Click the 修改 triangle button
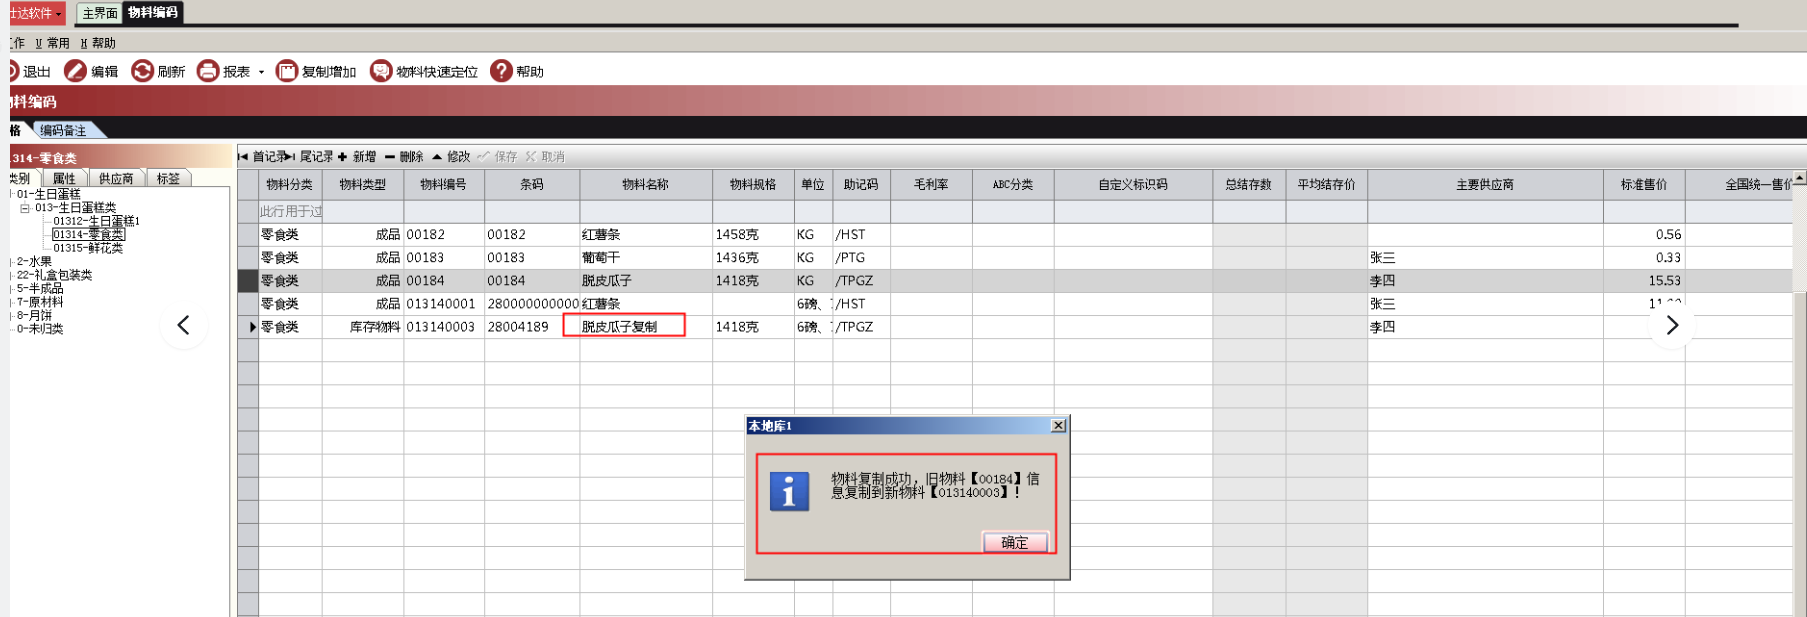 [x=451, y=157]
